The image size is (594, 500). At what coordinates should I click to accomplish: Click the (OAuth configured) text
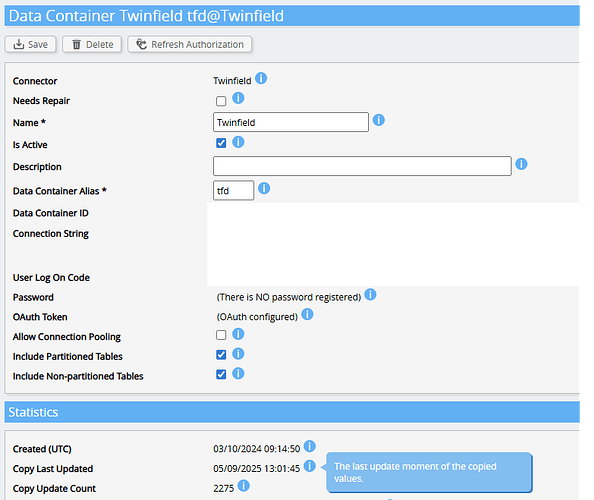257,317
